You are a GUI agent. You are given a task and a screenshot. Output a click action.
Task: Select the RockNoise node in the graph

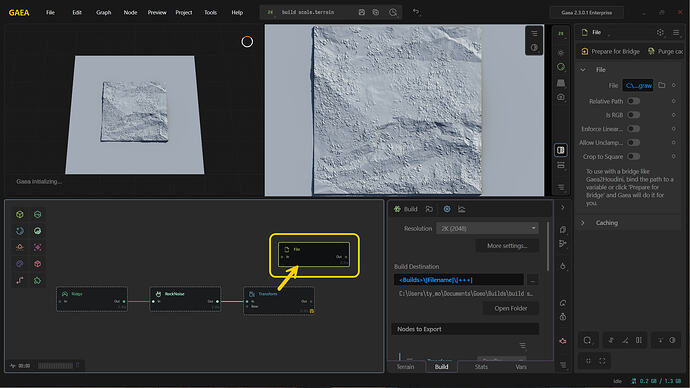[x=185, y=299]
